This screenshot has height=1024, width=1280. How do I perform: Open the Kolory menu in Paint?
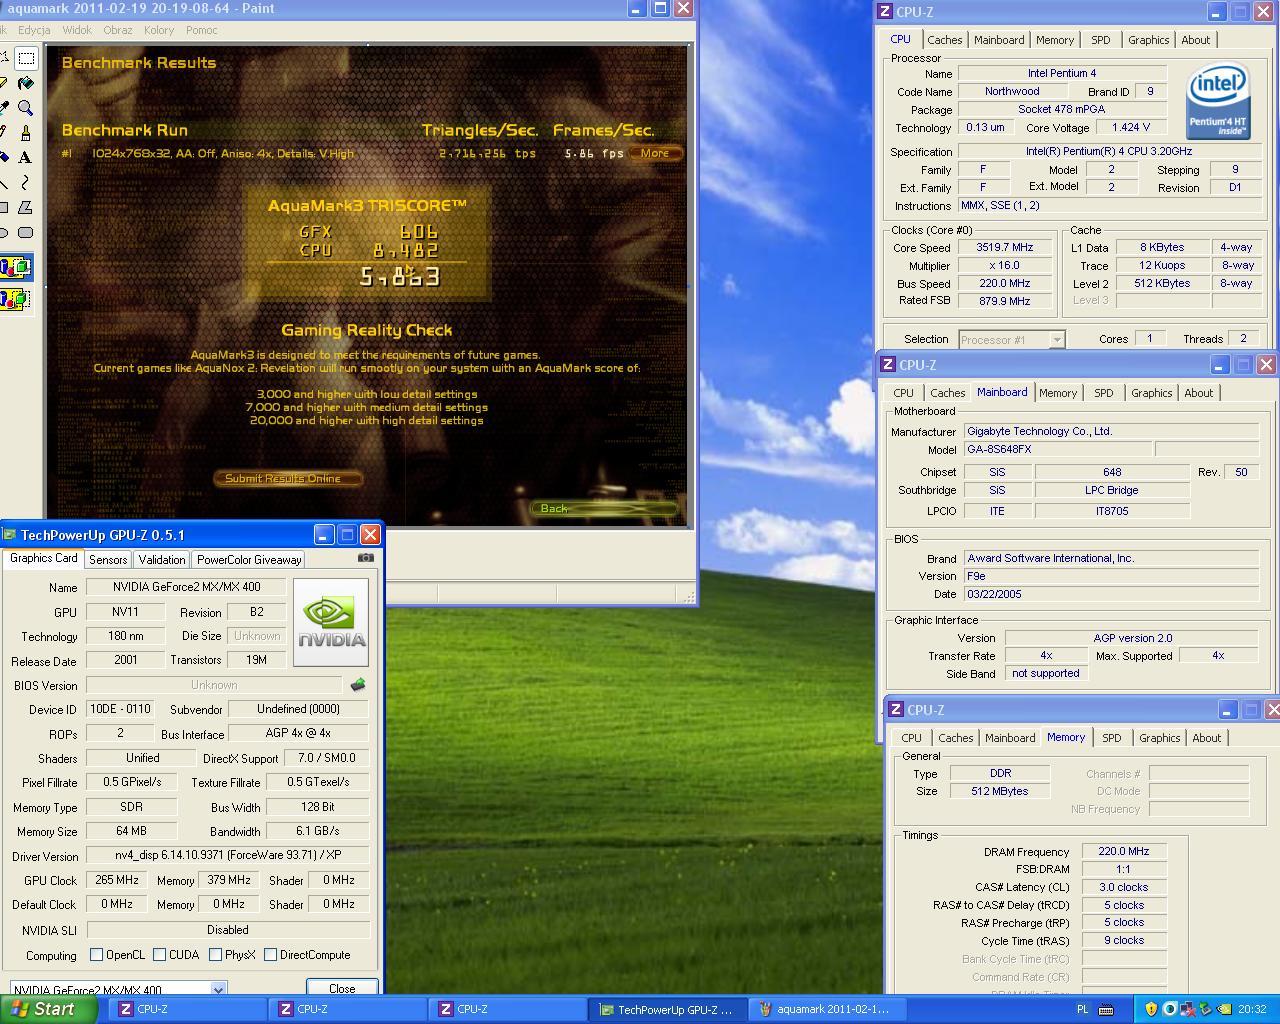[x=159, y=30]
